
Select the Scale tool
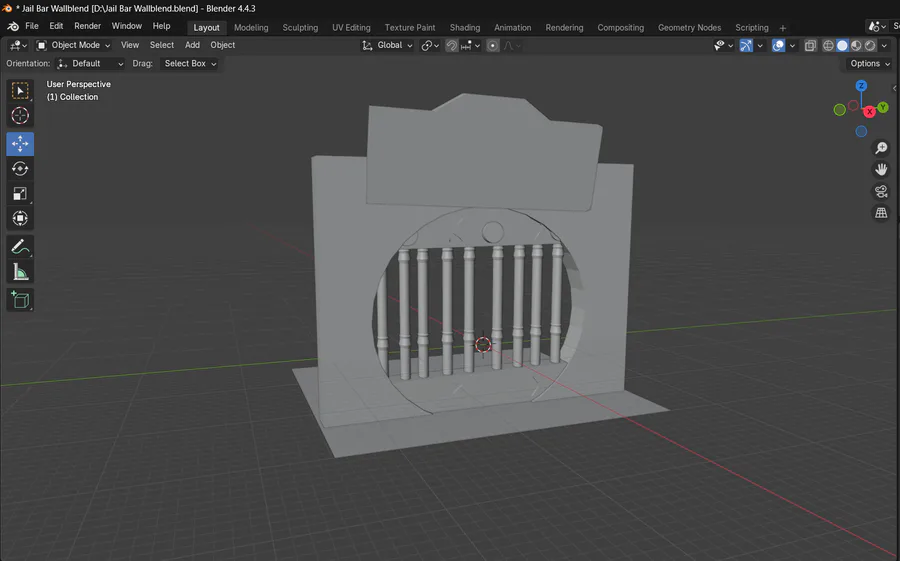[x=20, y=194]
